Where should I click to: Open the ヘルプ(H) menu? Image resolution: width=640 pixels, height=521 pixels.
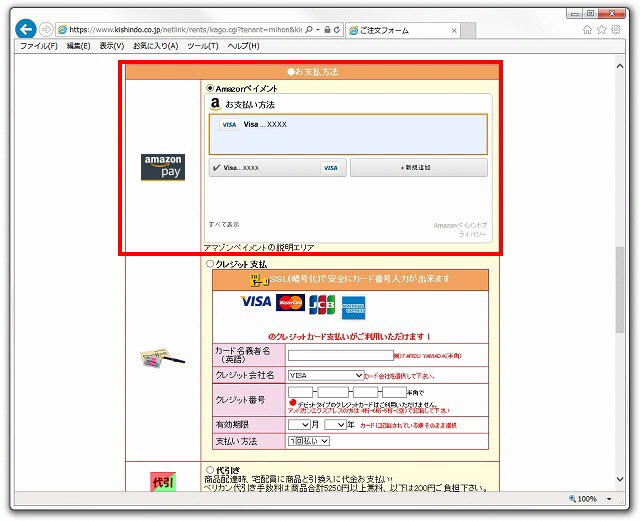pos(243,46)
